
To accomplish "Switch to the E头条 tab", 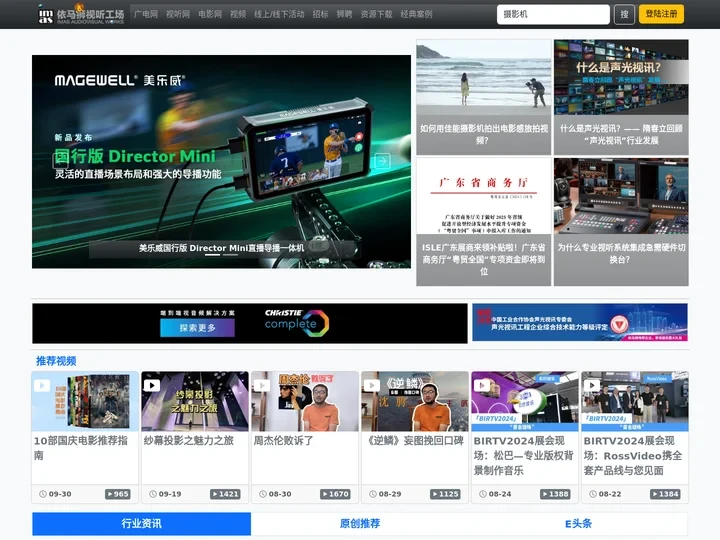I will [x=579, y=523].
